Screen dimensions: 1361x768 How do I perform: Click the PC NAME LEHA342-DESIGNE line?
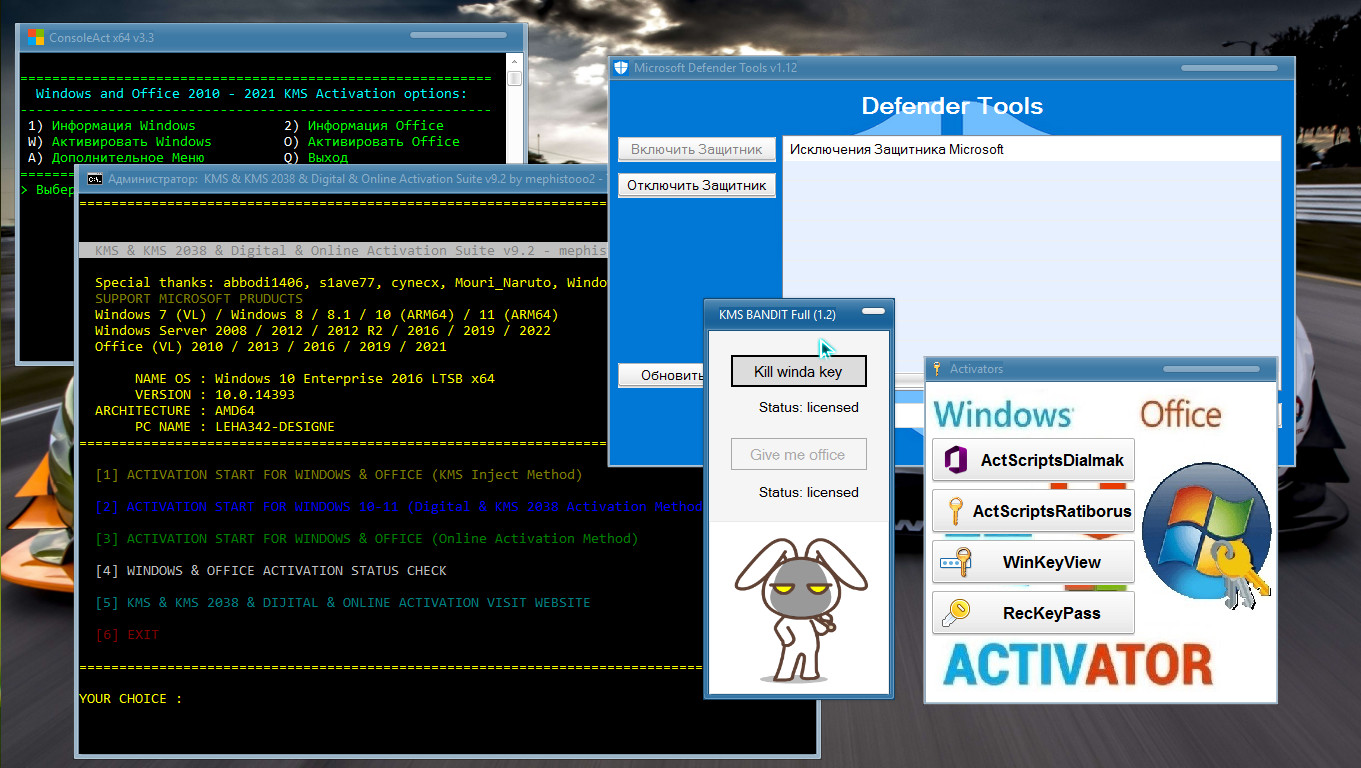click(x=234, y=426)
